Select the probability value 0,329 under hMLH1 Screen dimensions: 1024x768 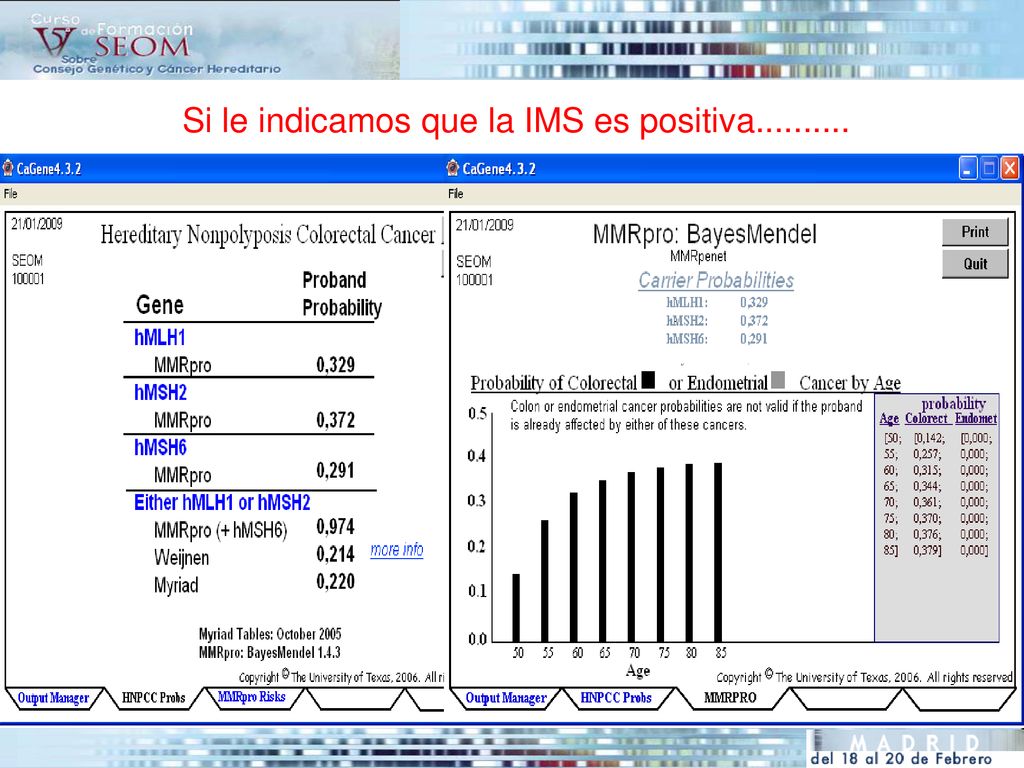336,364
